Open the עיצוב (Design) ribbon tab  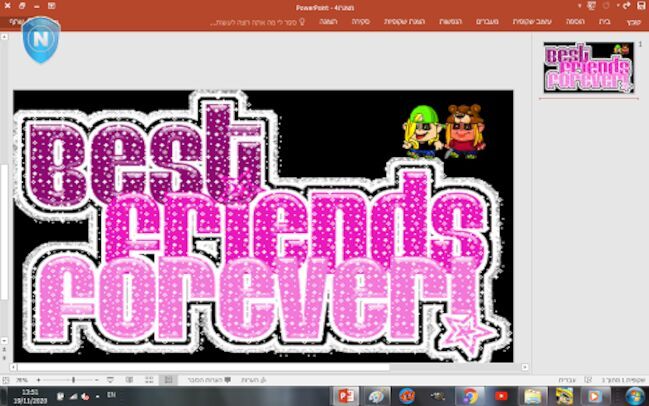(532, 21)
